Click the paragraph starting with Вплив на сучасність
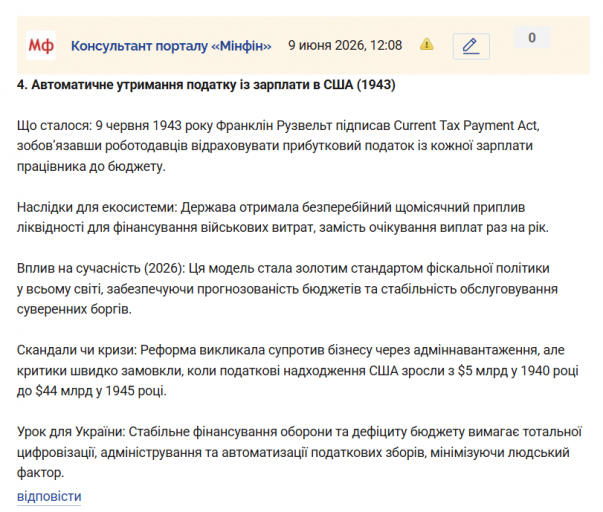603x512 pixels. point(287,289)
